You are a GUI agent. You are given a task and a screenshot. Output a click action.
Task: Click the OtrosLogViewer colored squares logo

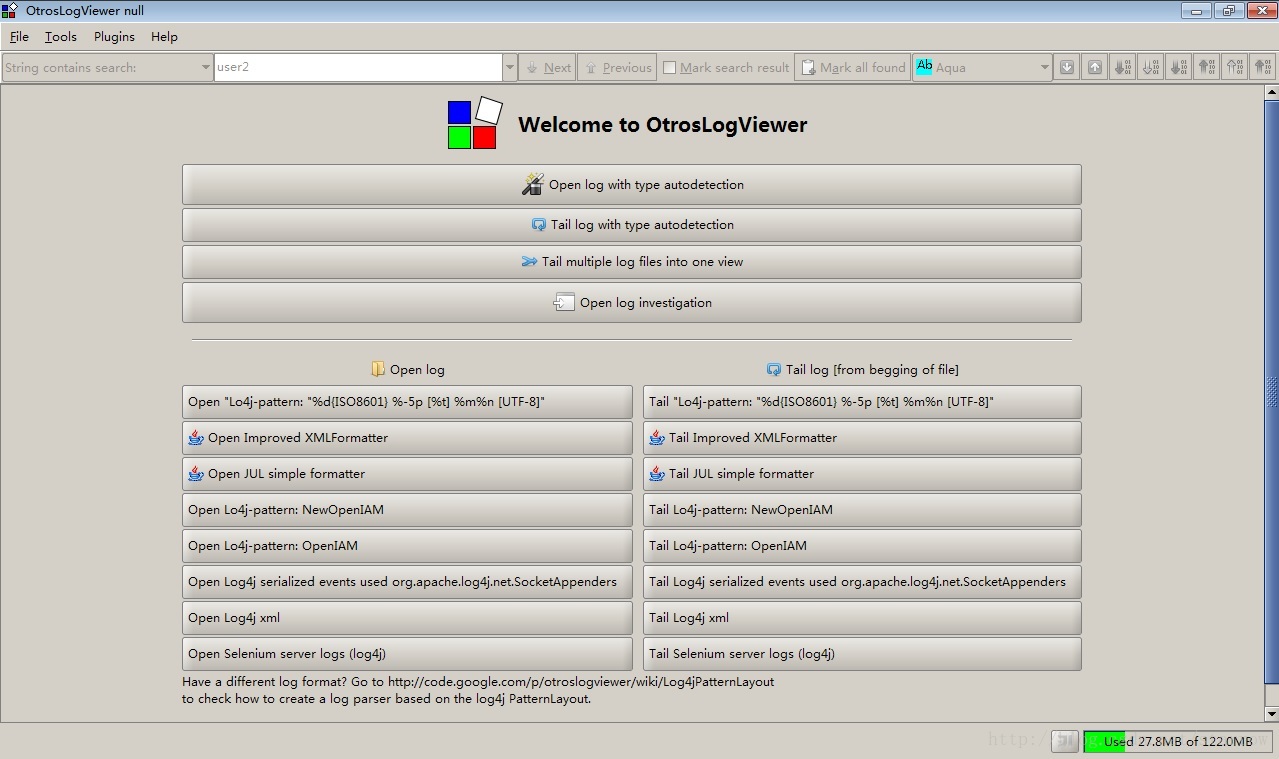473,124
